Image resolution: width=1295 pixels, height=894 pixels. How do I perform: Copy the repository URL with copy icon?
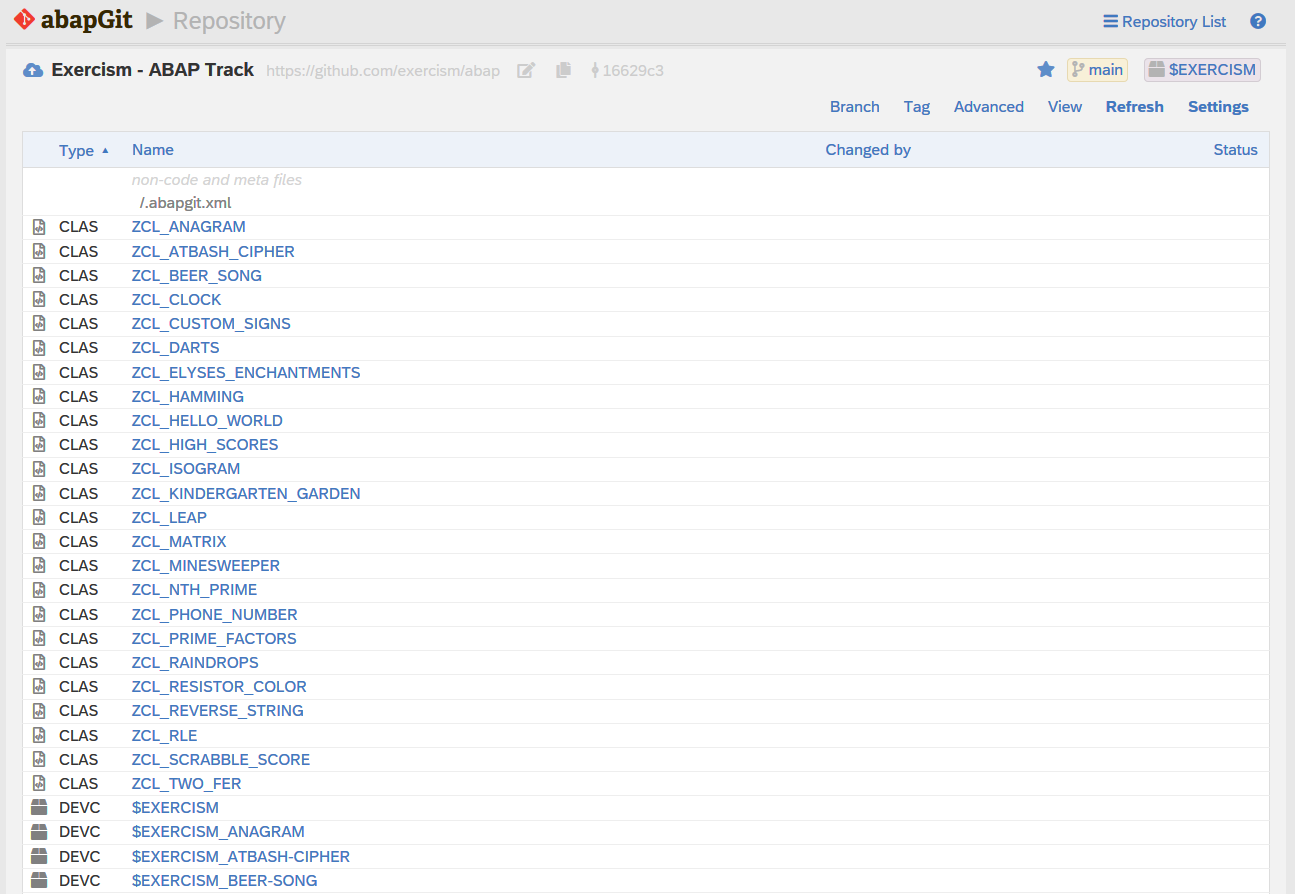[564, 70]
